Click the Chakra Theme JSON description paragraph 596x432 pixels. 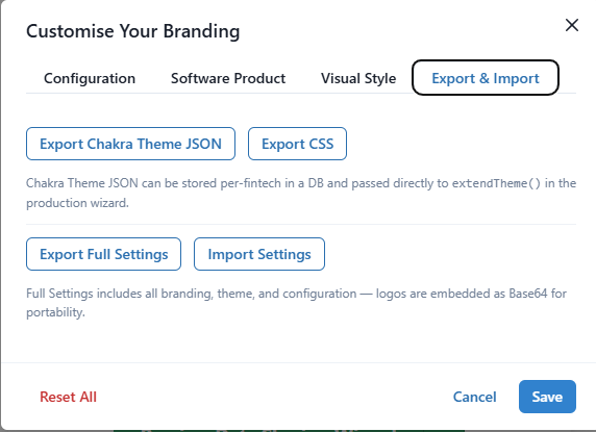pos(301,193)
